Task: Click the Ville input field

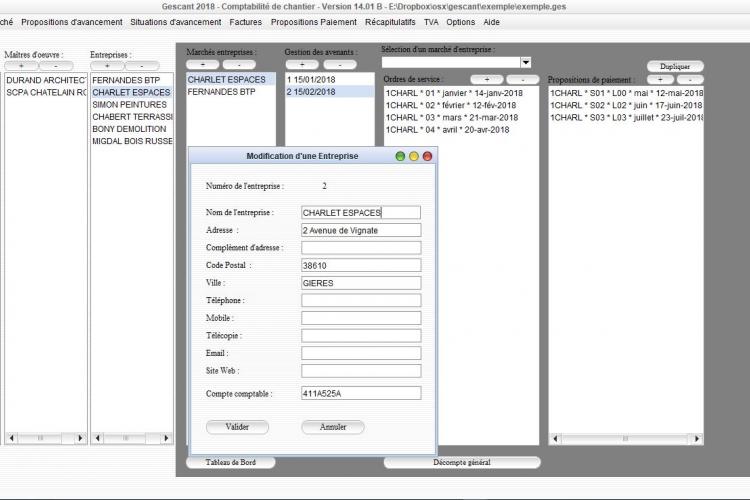Action: (361, 283)
